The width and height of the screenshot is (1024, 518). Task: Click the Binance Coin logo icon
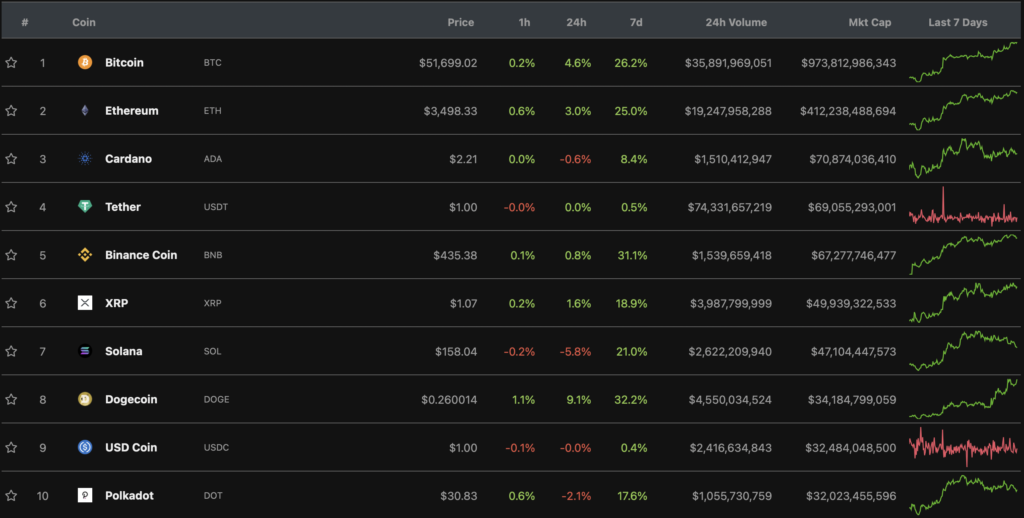pyautogui.click(x=85, y=255)
